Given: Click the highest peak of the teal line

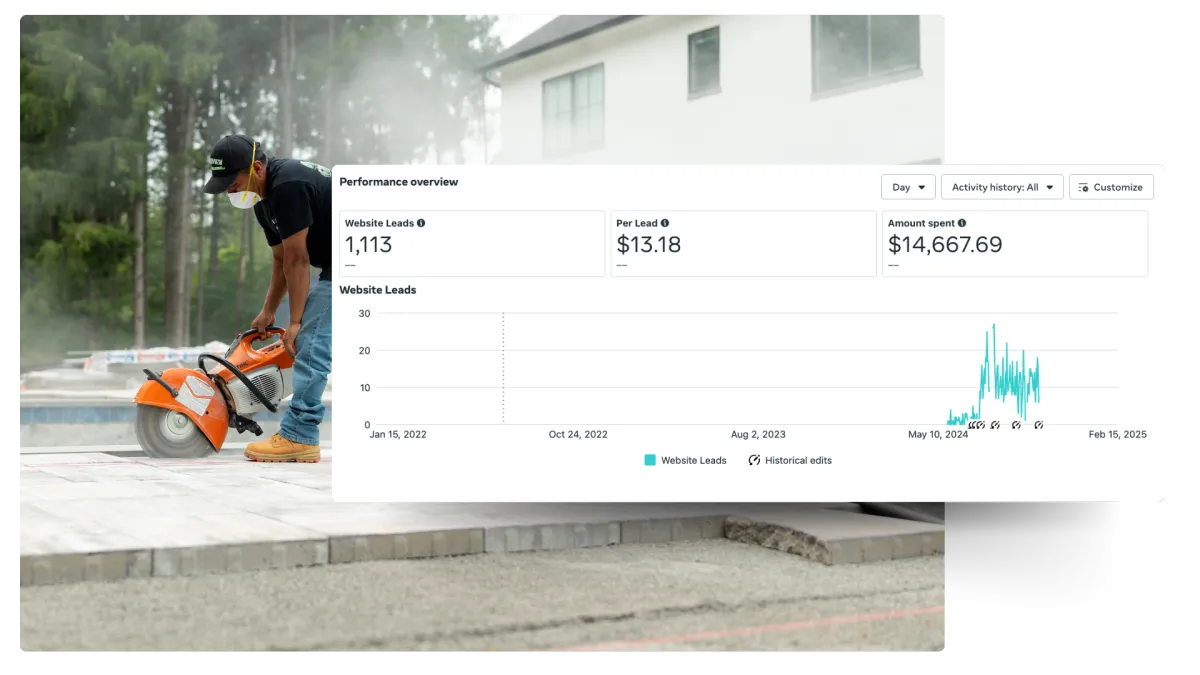Looking at the screenshot, I should [993, 326].
